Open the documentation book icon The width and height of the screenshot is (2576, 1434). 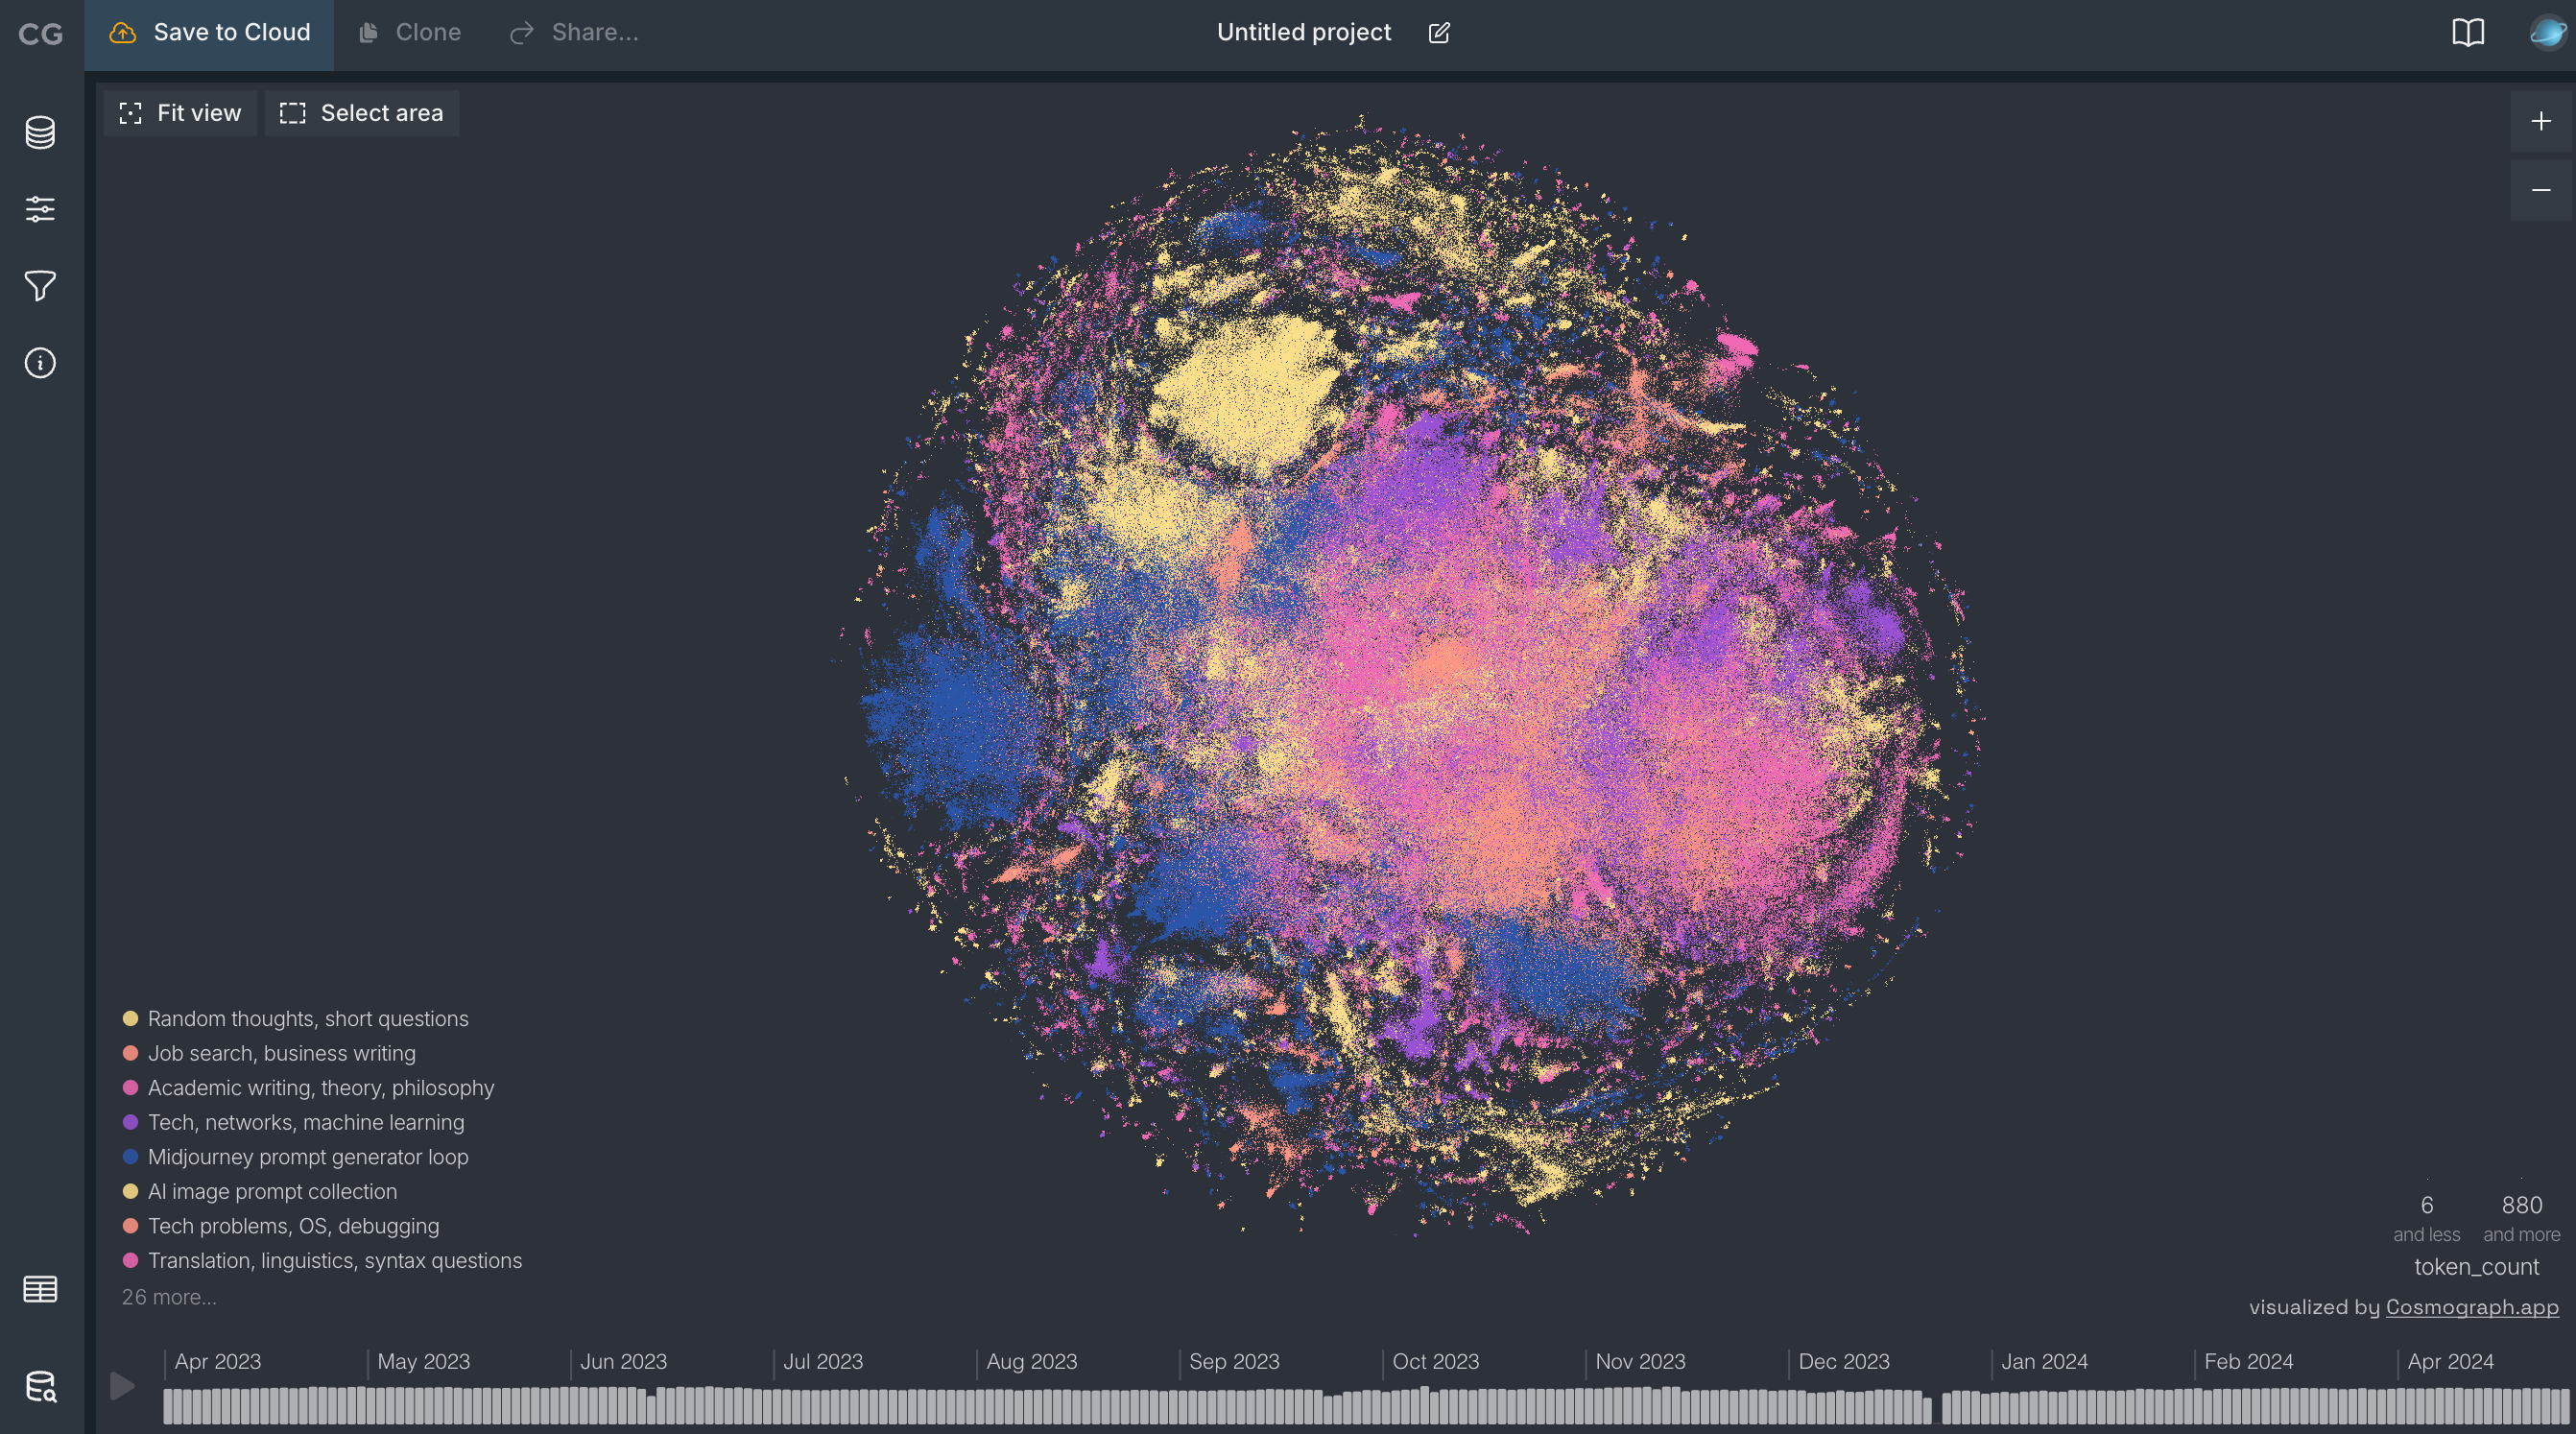click(x=2468, y=33)
